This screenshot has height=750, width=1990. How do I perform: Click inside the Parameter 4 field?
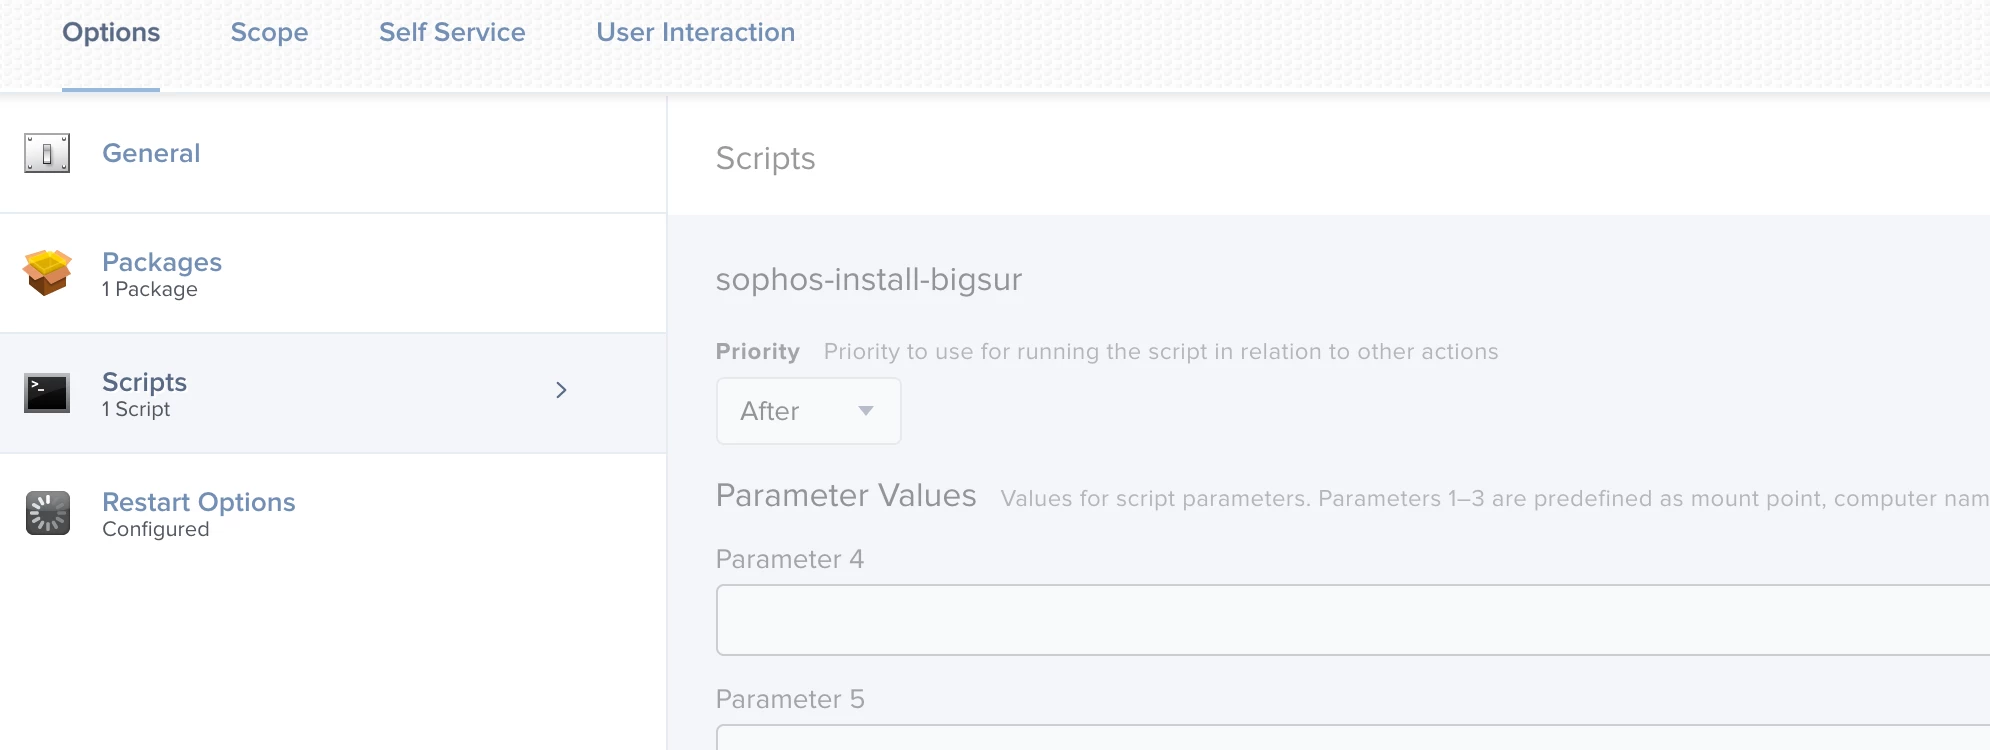coord(1350,620)
